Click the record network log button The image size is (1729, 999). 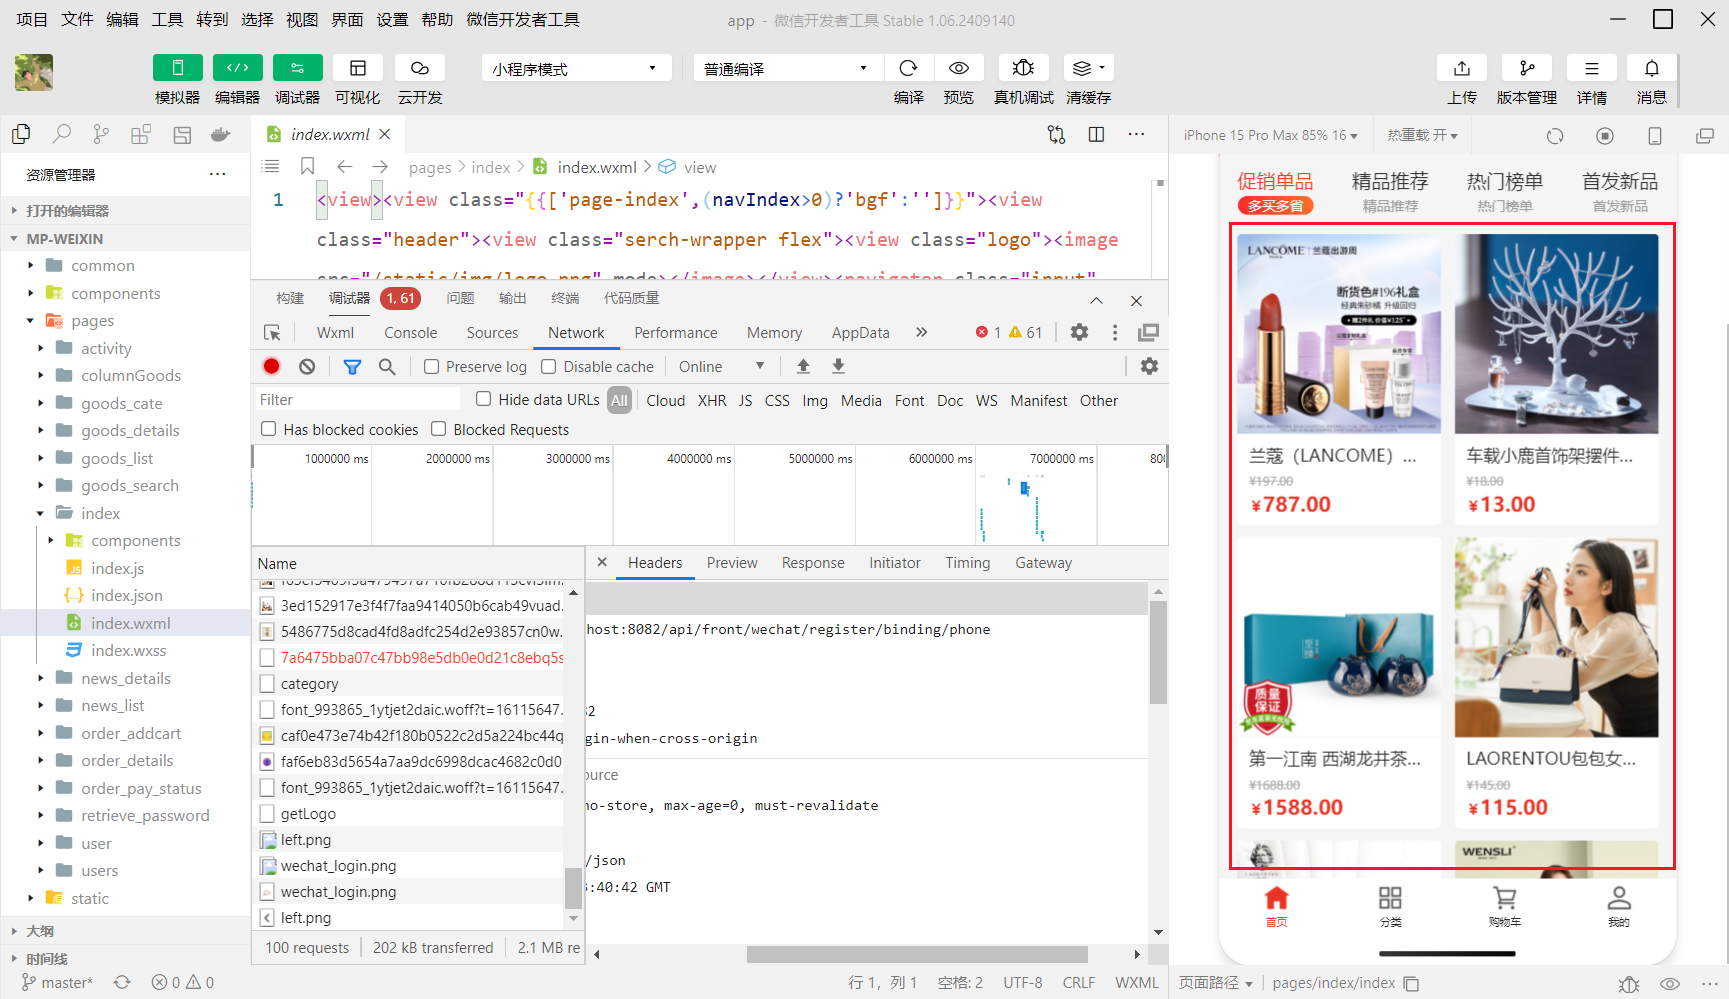(x=271, y=366)
